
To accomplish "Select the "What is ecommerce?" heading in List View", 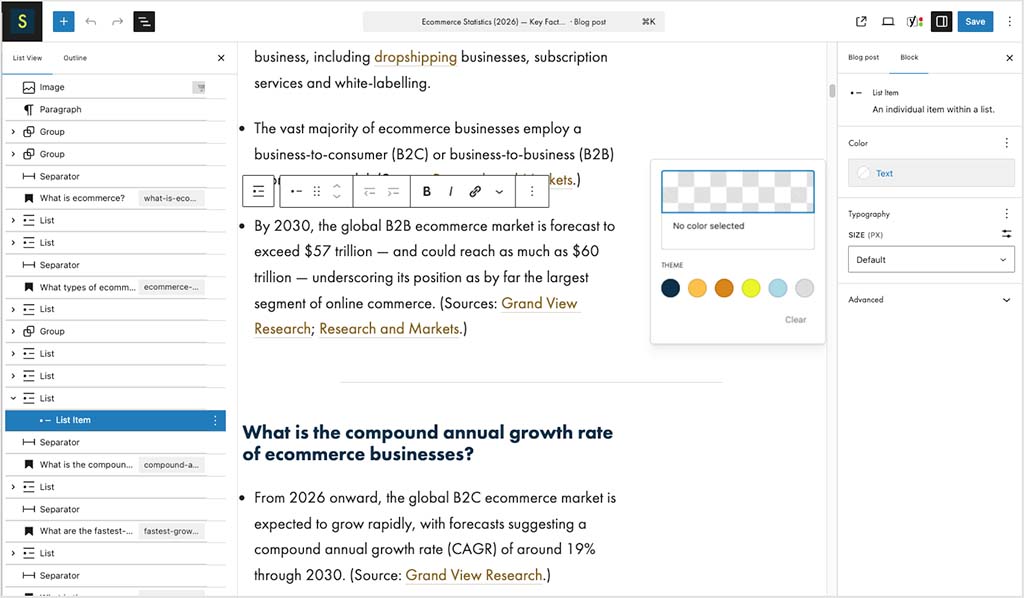I will tap(82, 198).
